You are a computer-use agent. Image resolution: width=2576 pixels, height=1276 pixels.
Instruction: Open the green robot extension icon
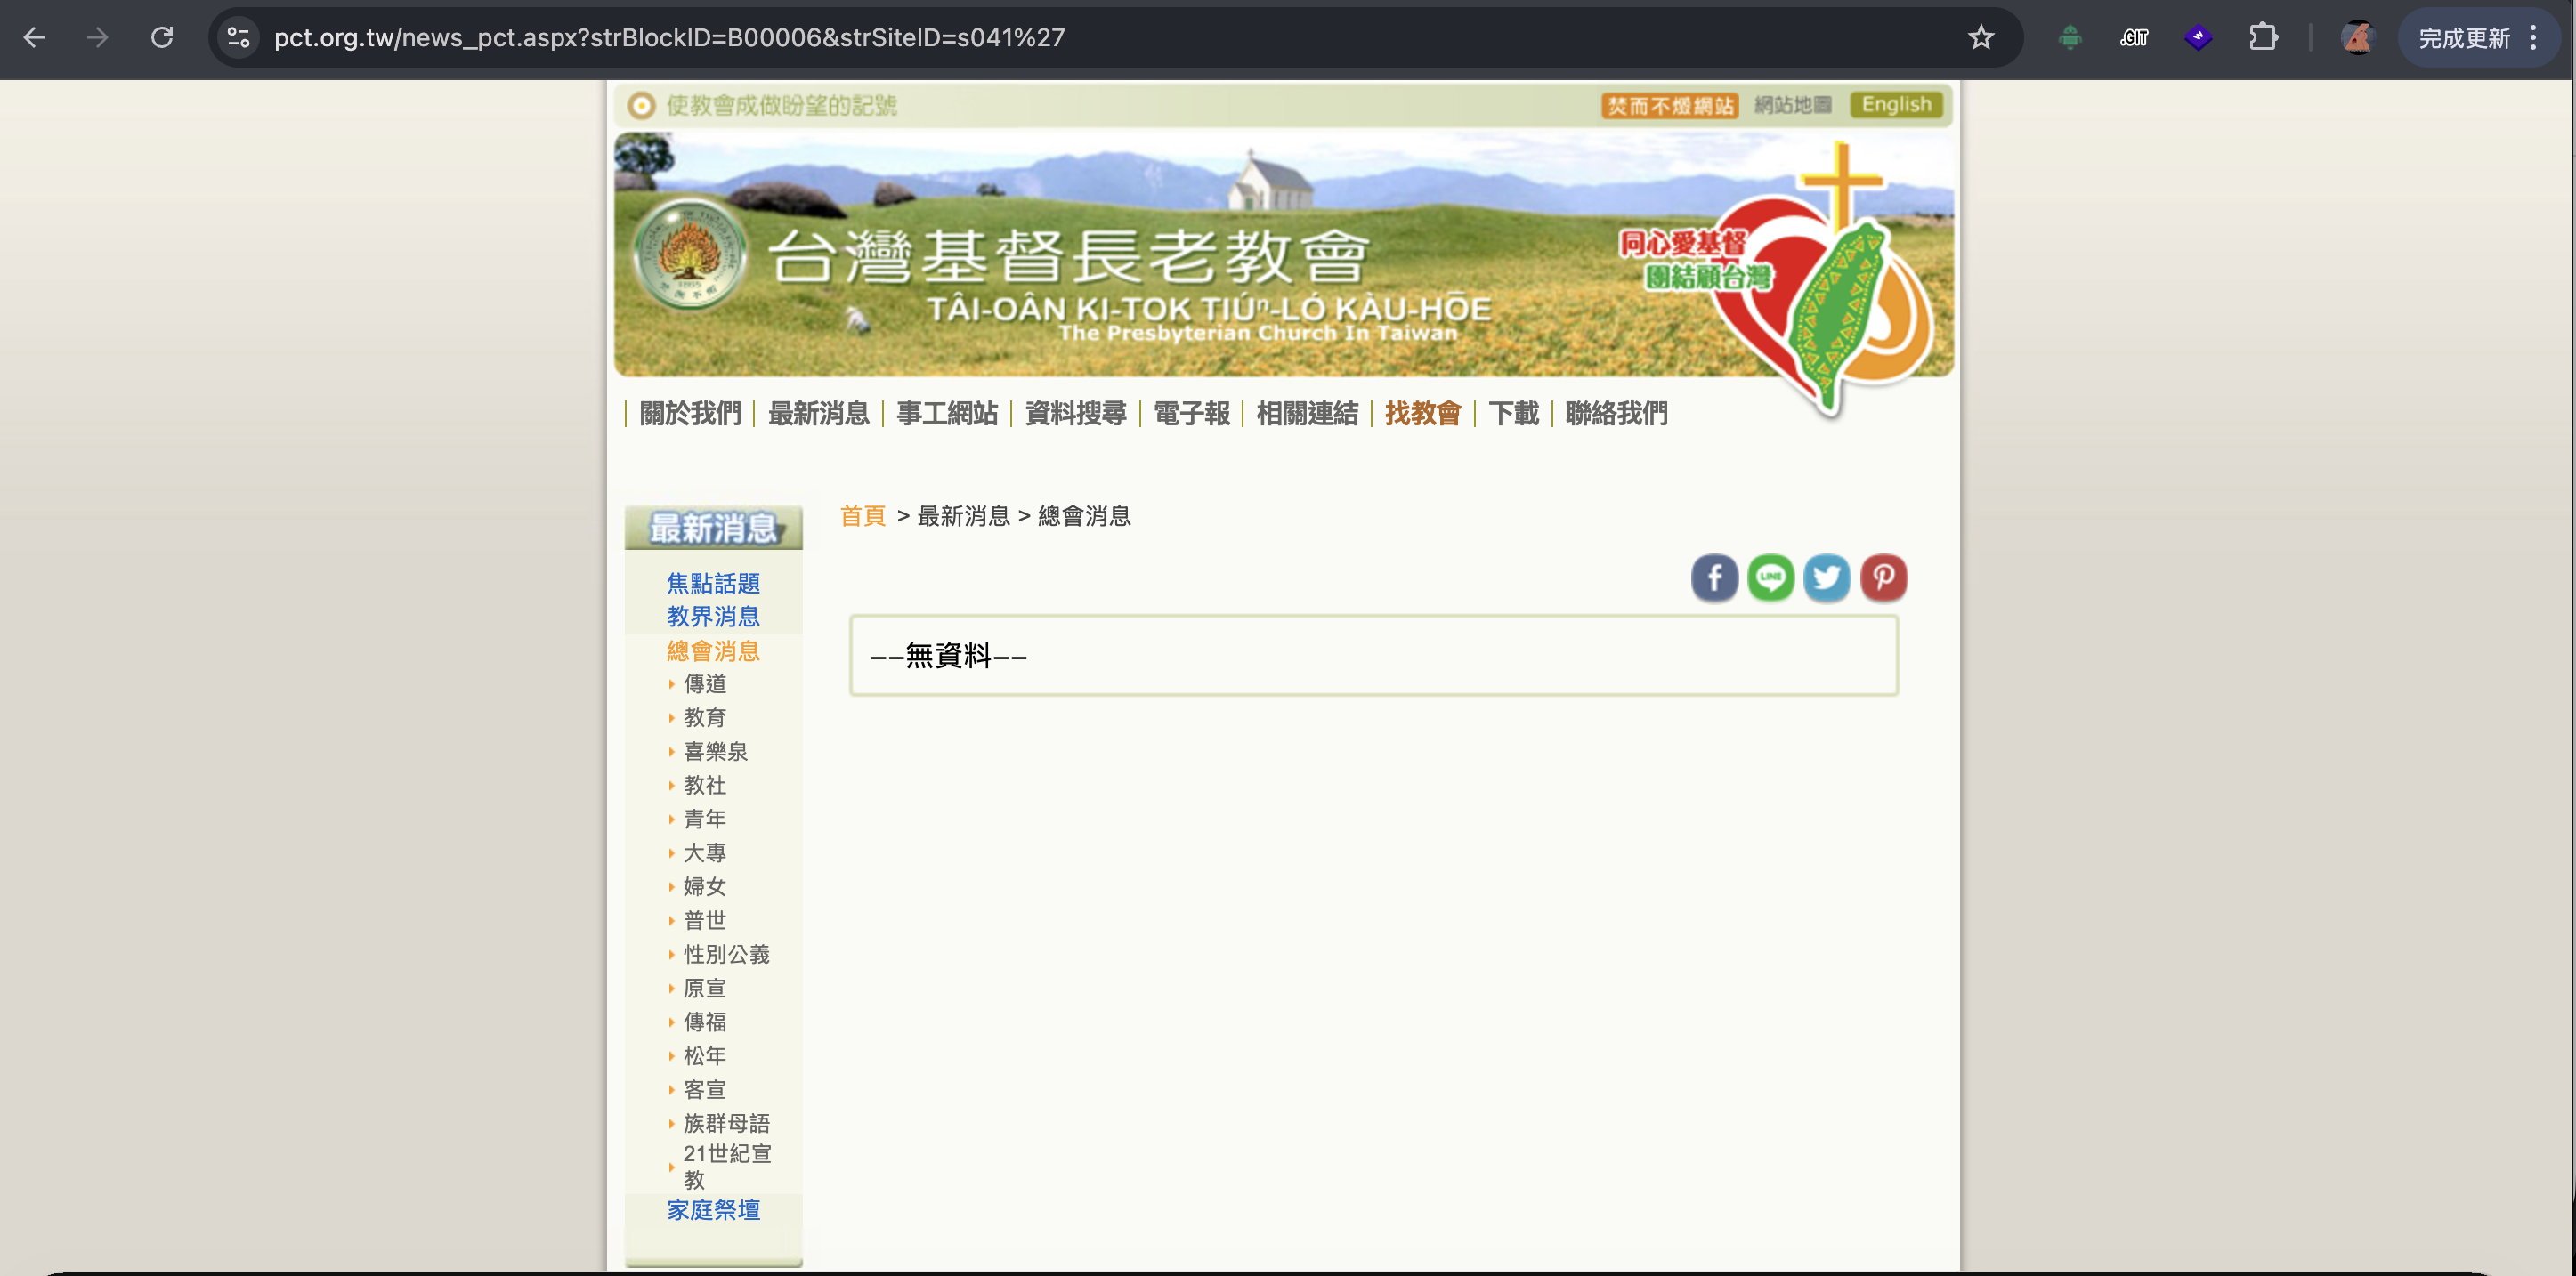pyautogui.click(x=2070, y=38)
